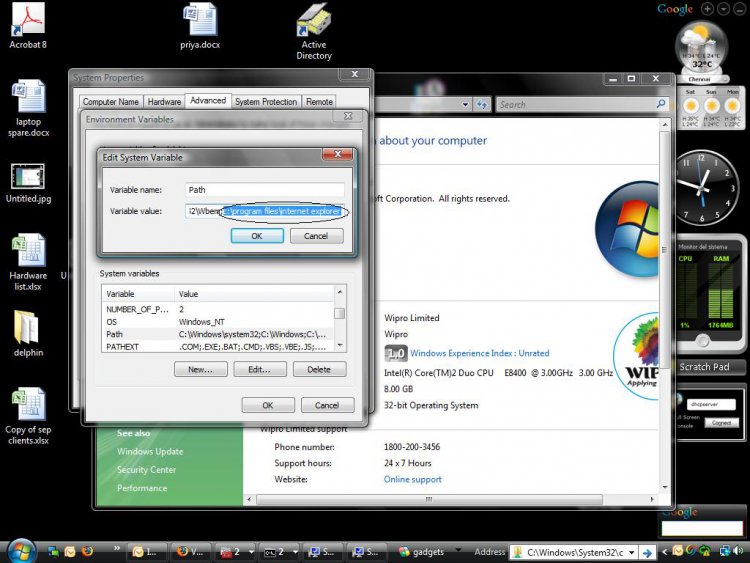The height and width of the screenshot is (563, 750).
Task: Click the Connect button in sidebar gadget
Action: click(721, 423)
